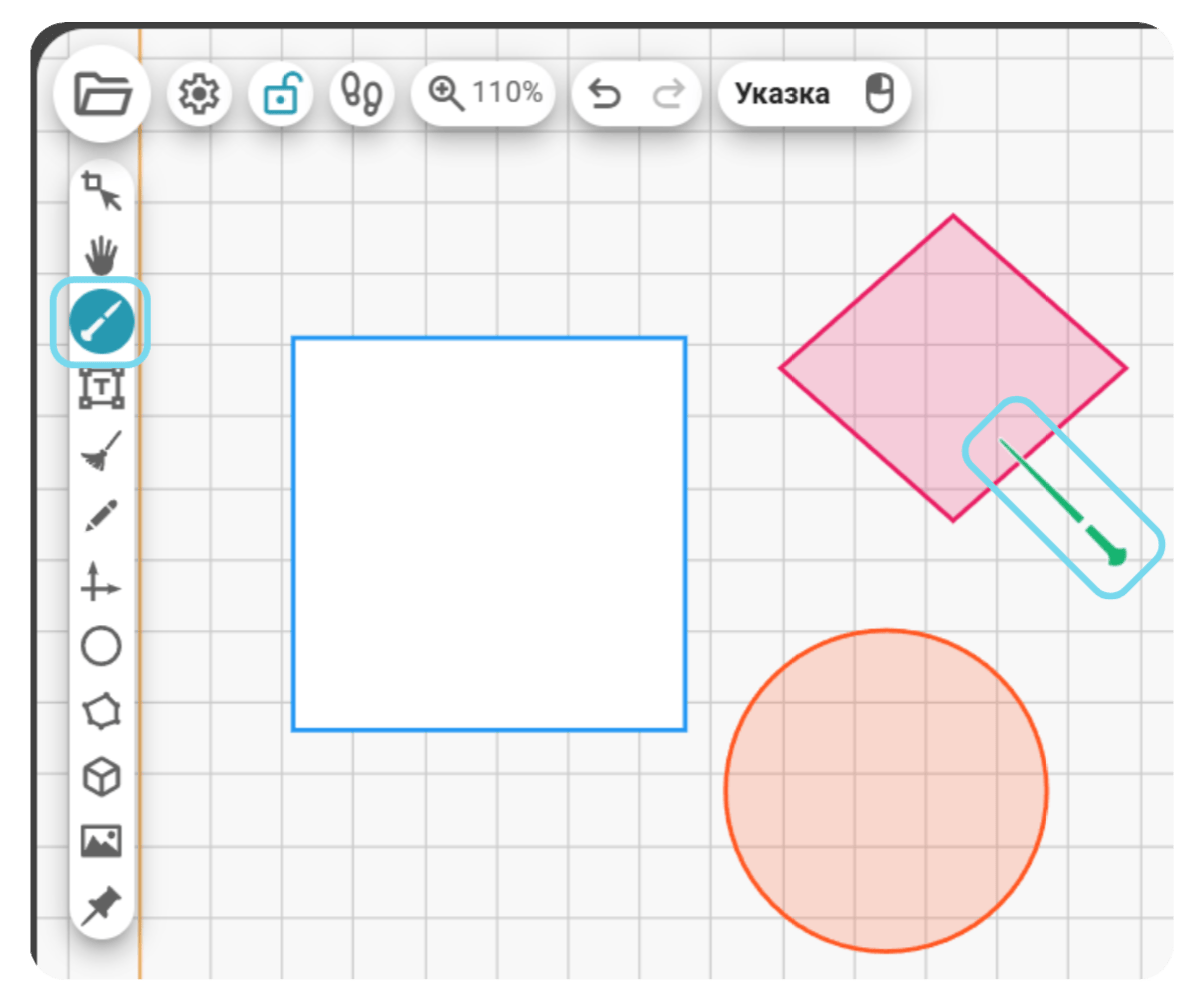Select the insert image tool
The width and height of the screenshot is (1195, 991).
click(x=101, y=842)
